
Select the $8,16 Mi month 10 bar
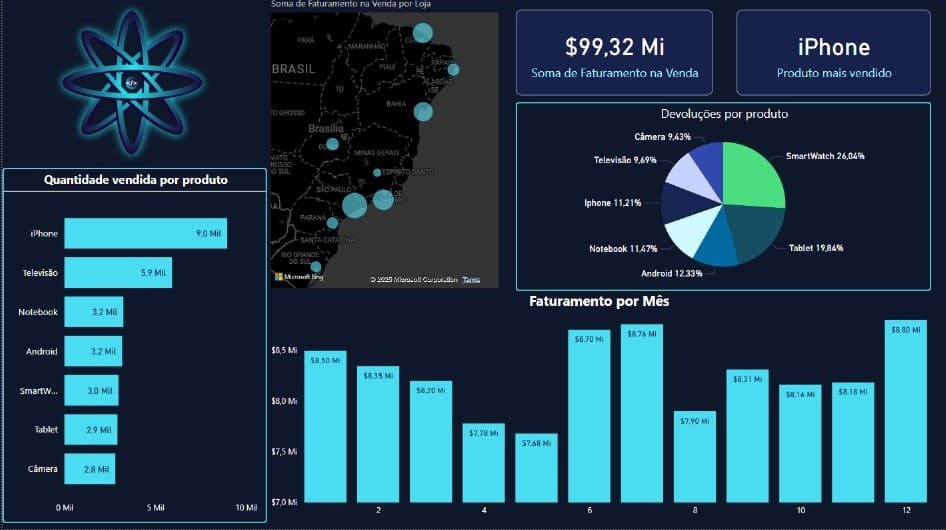pos(800,444)
